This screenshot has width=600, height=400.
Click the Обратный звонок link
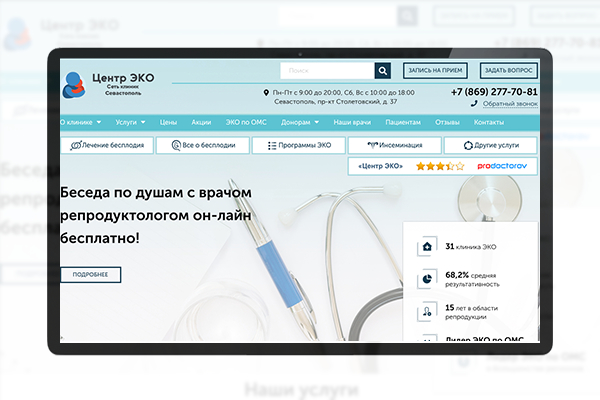click(x=510, y=104)
